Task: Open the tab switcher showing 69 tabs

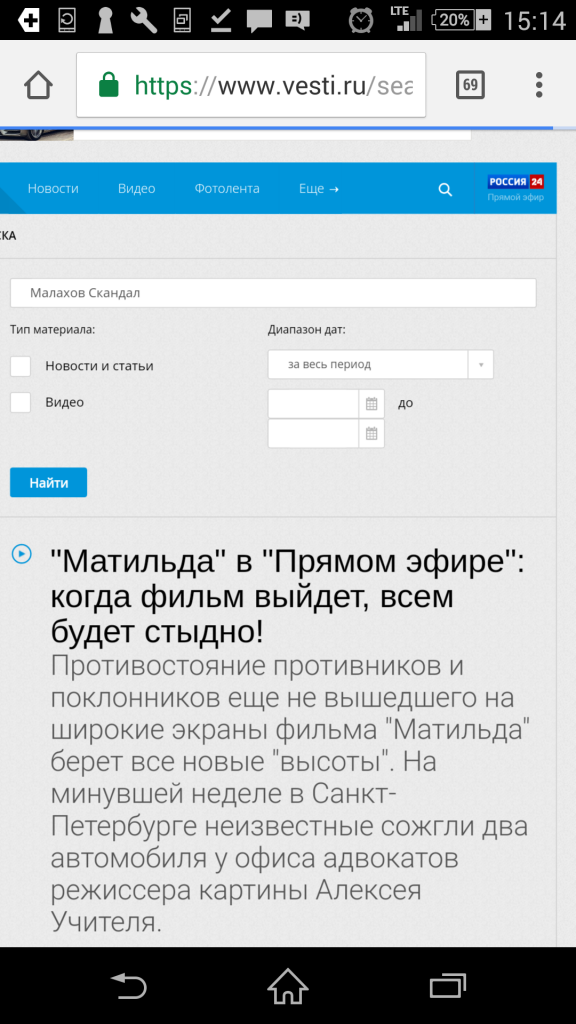Action: (x=470, y=85)
